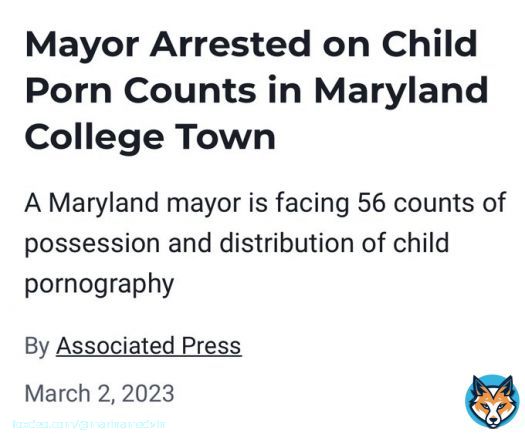
Task: Click the fox logo icon
Action: [491, 402]
